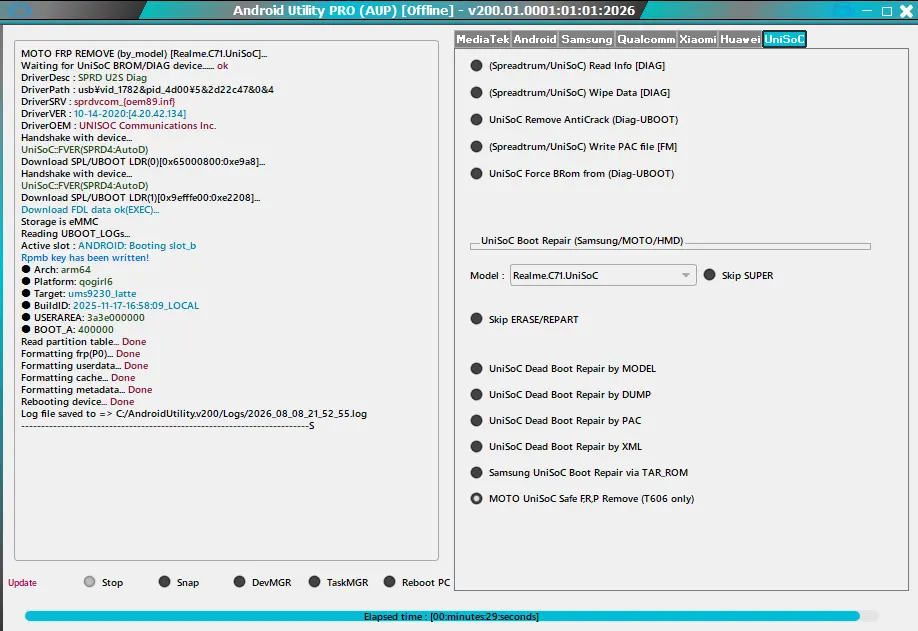This screenshot has height=631, width=918.
Task: Click 'Rebooting device... Done' log line
Action: pyautogui.click(x=78, y=402)
